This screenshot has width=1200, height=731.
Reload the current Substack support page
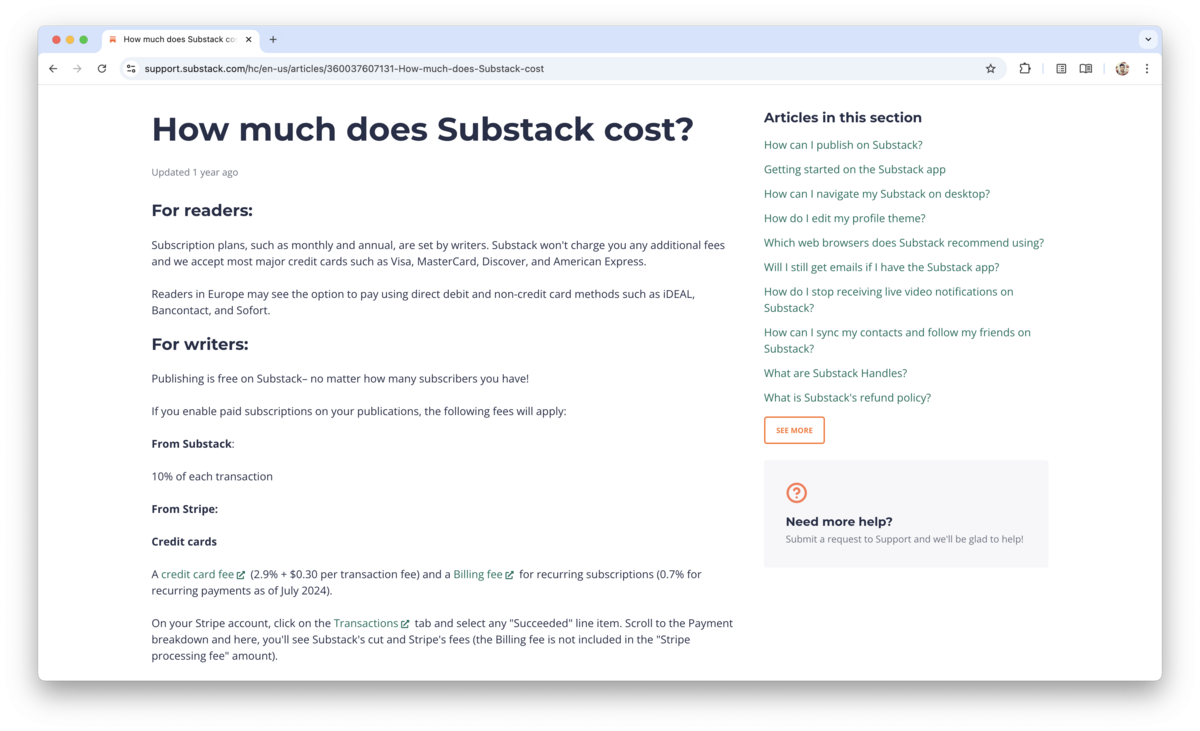102,68
